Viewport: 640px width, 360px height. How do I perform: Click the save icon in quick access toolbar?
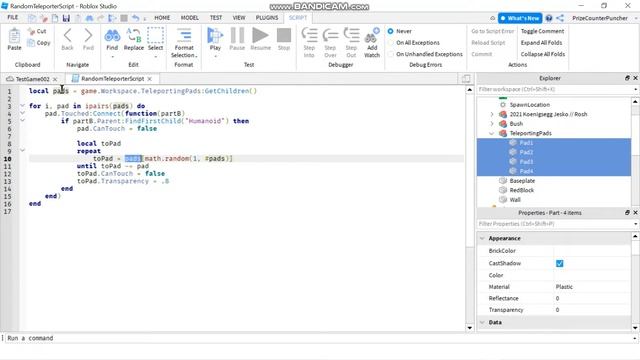[66, 18]
